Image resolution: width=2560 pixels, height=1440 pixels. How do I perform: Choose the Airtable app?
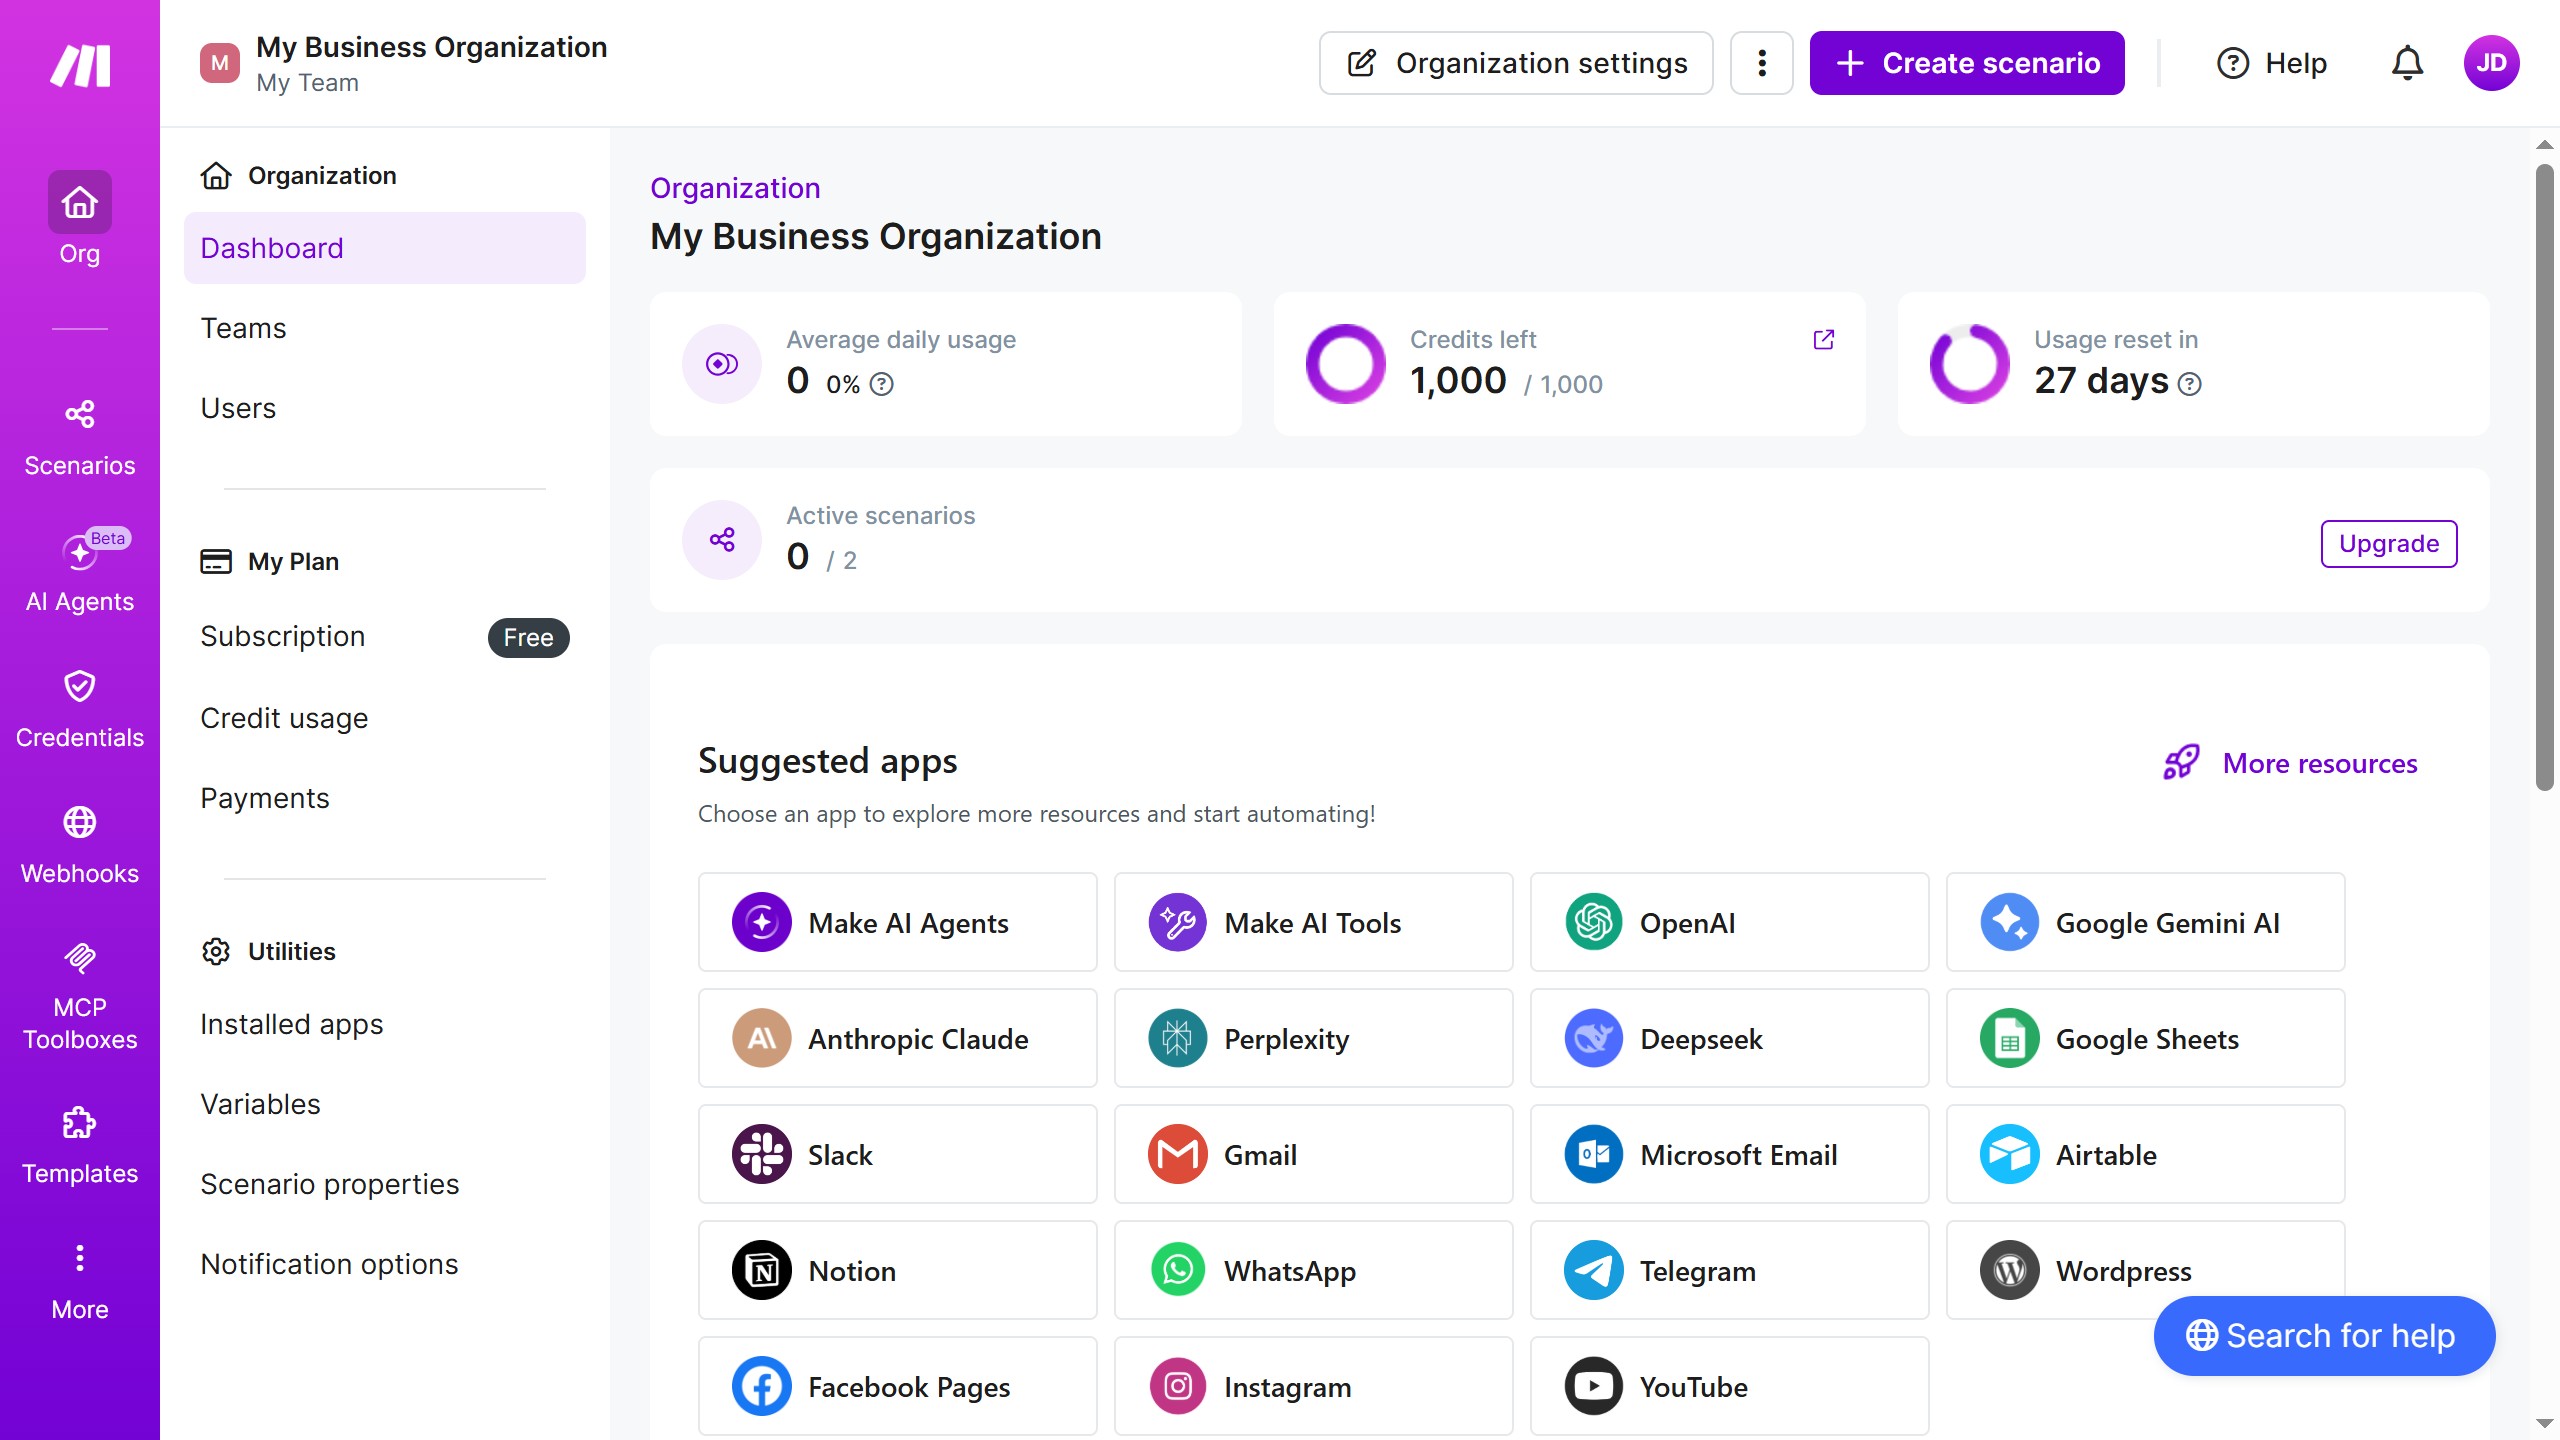pyautogui.click(x=2146, y=1154)
